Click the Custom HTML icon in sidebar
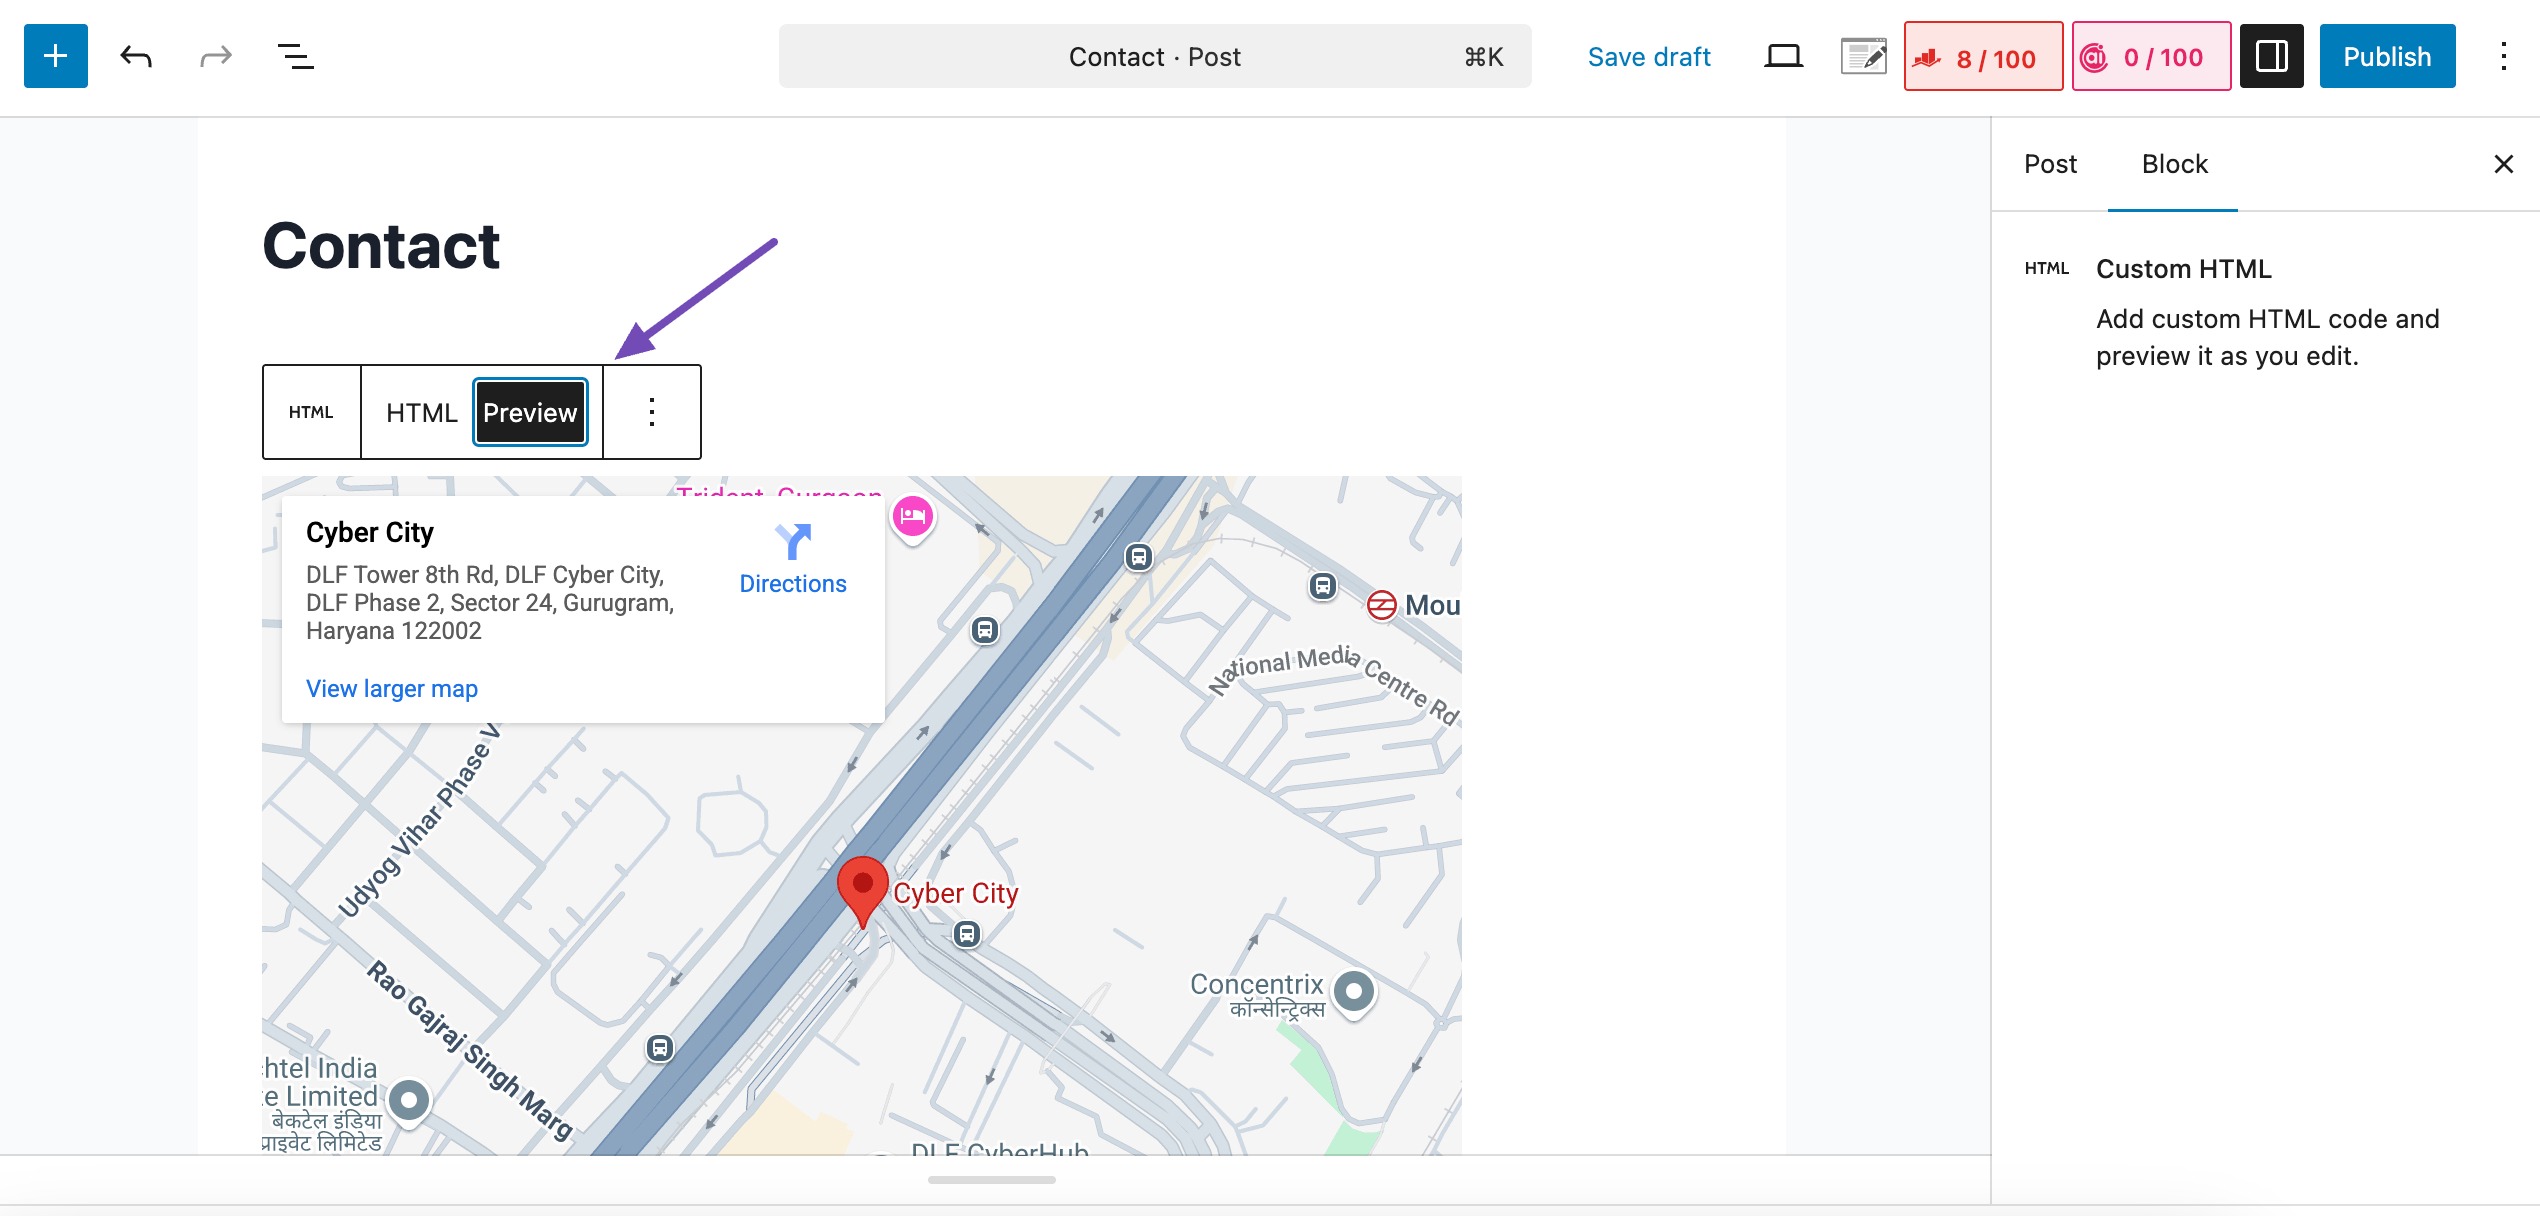This screenshot has width=2540, height=1216. pos(2047,268)
